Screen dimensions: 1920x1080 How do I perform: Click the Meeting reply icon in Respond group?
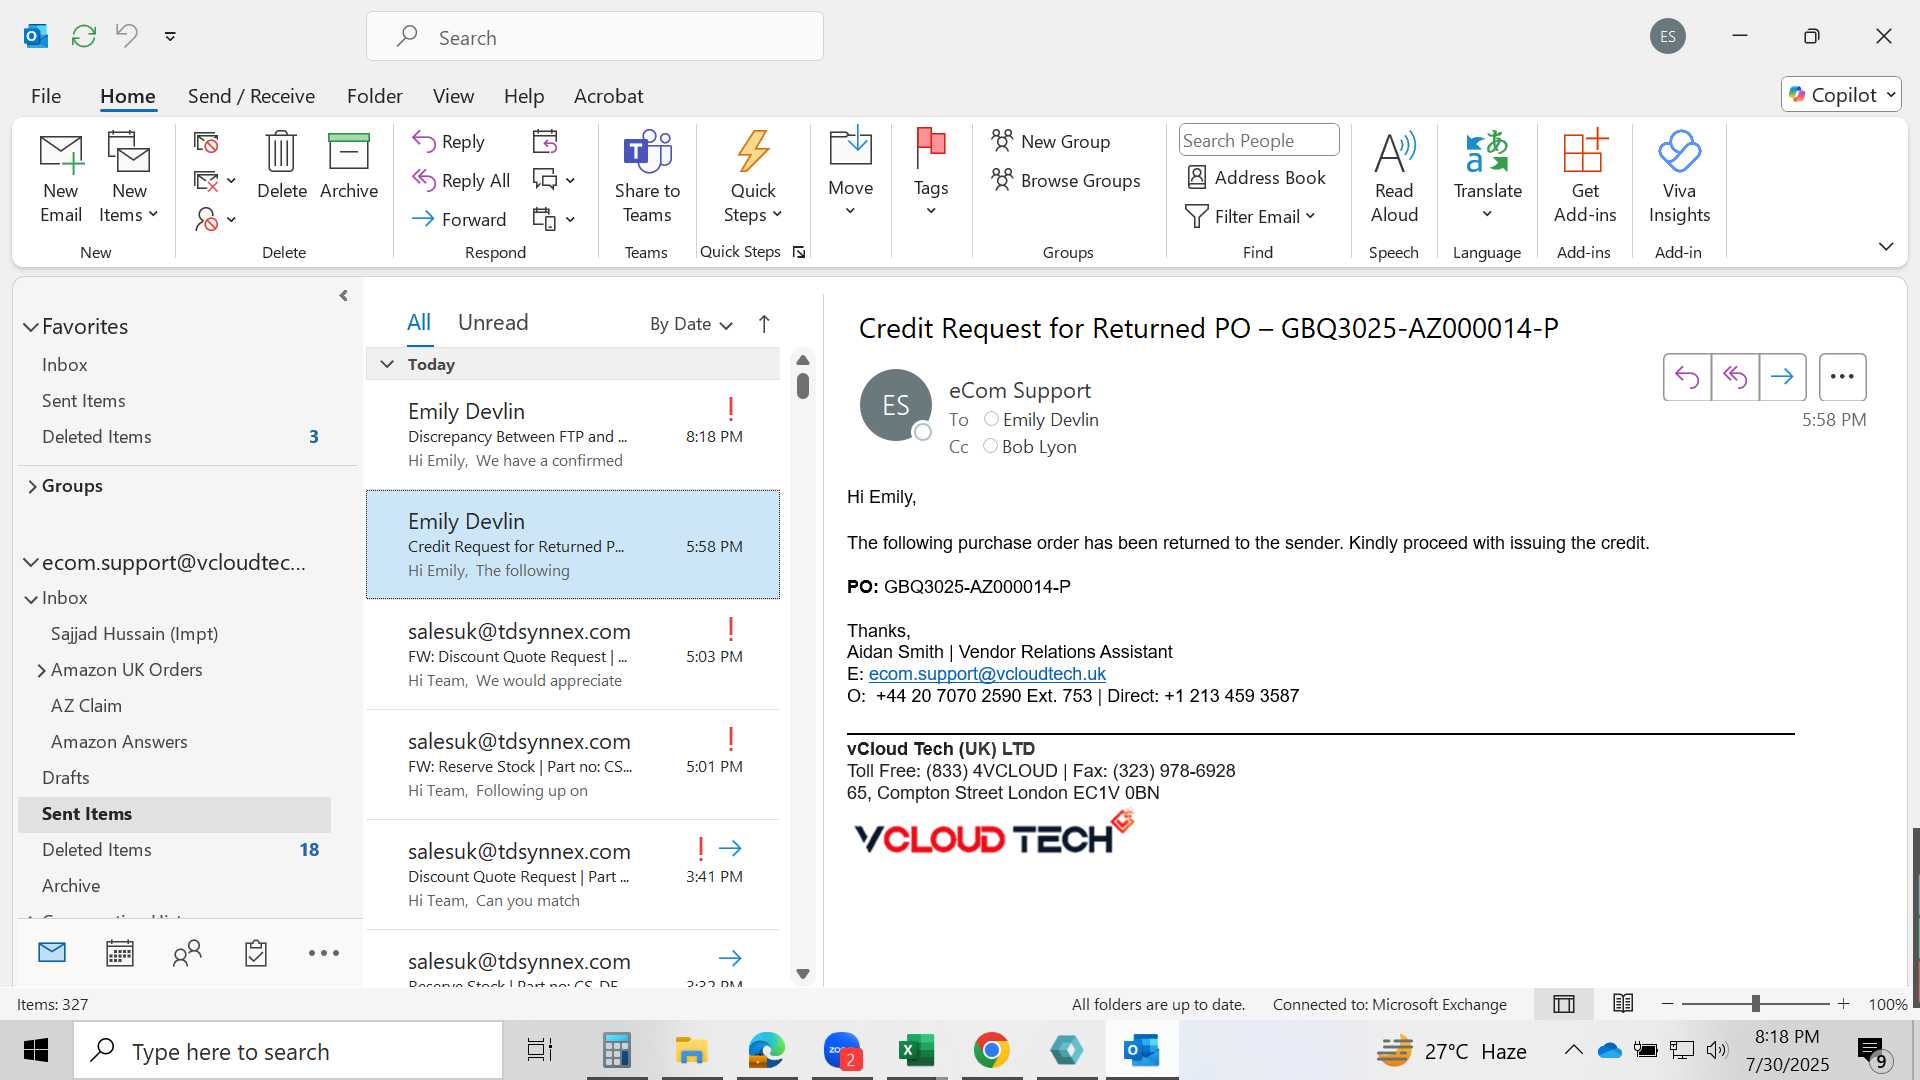coord(545,142)
